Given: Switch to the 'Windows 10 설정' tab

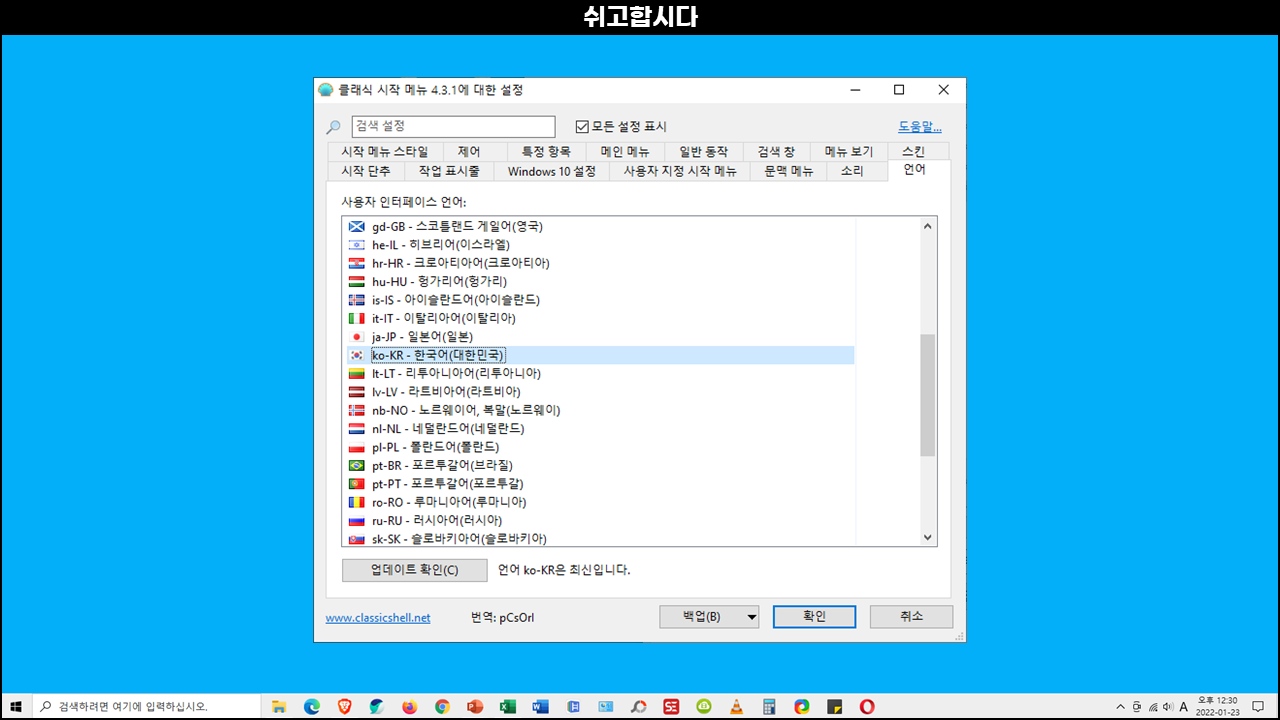Looking at the screenshot, I should tap(551, 171).
